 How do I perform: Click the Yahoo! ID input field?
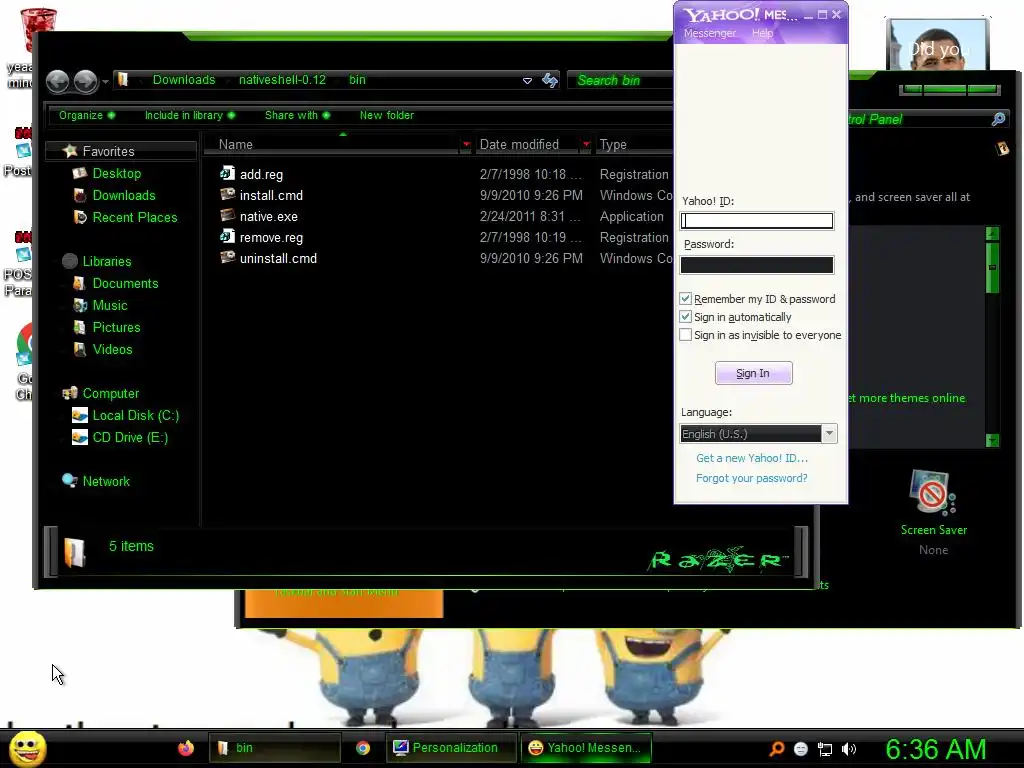pos(756,221)
